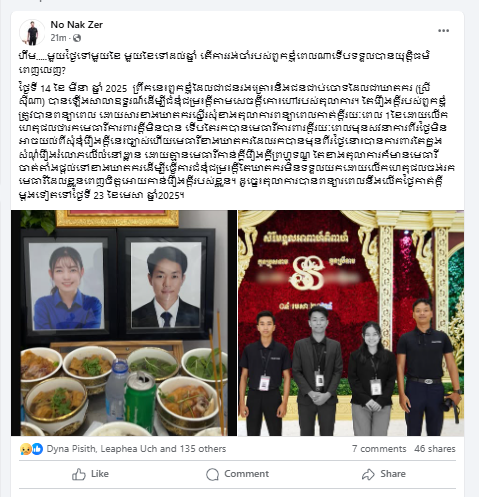Viewport: 479px width, 497px height.
Task: Open the No Nak Zer profile name
Action: tap(76, 25)
